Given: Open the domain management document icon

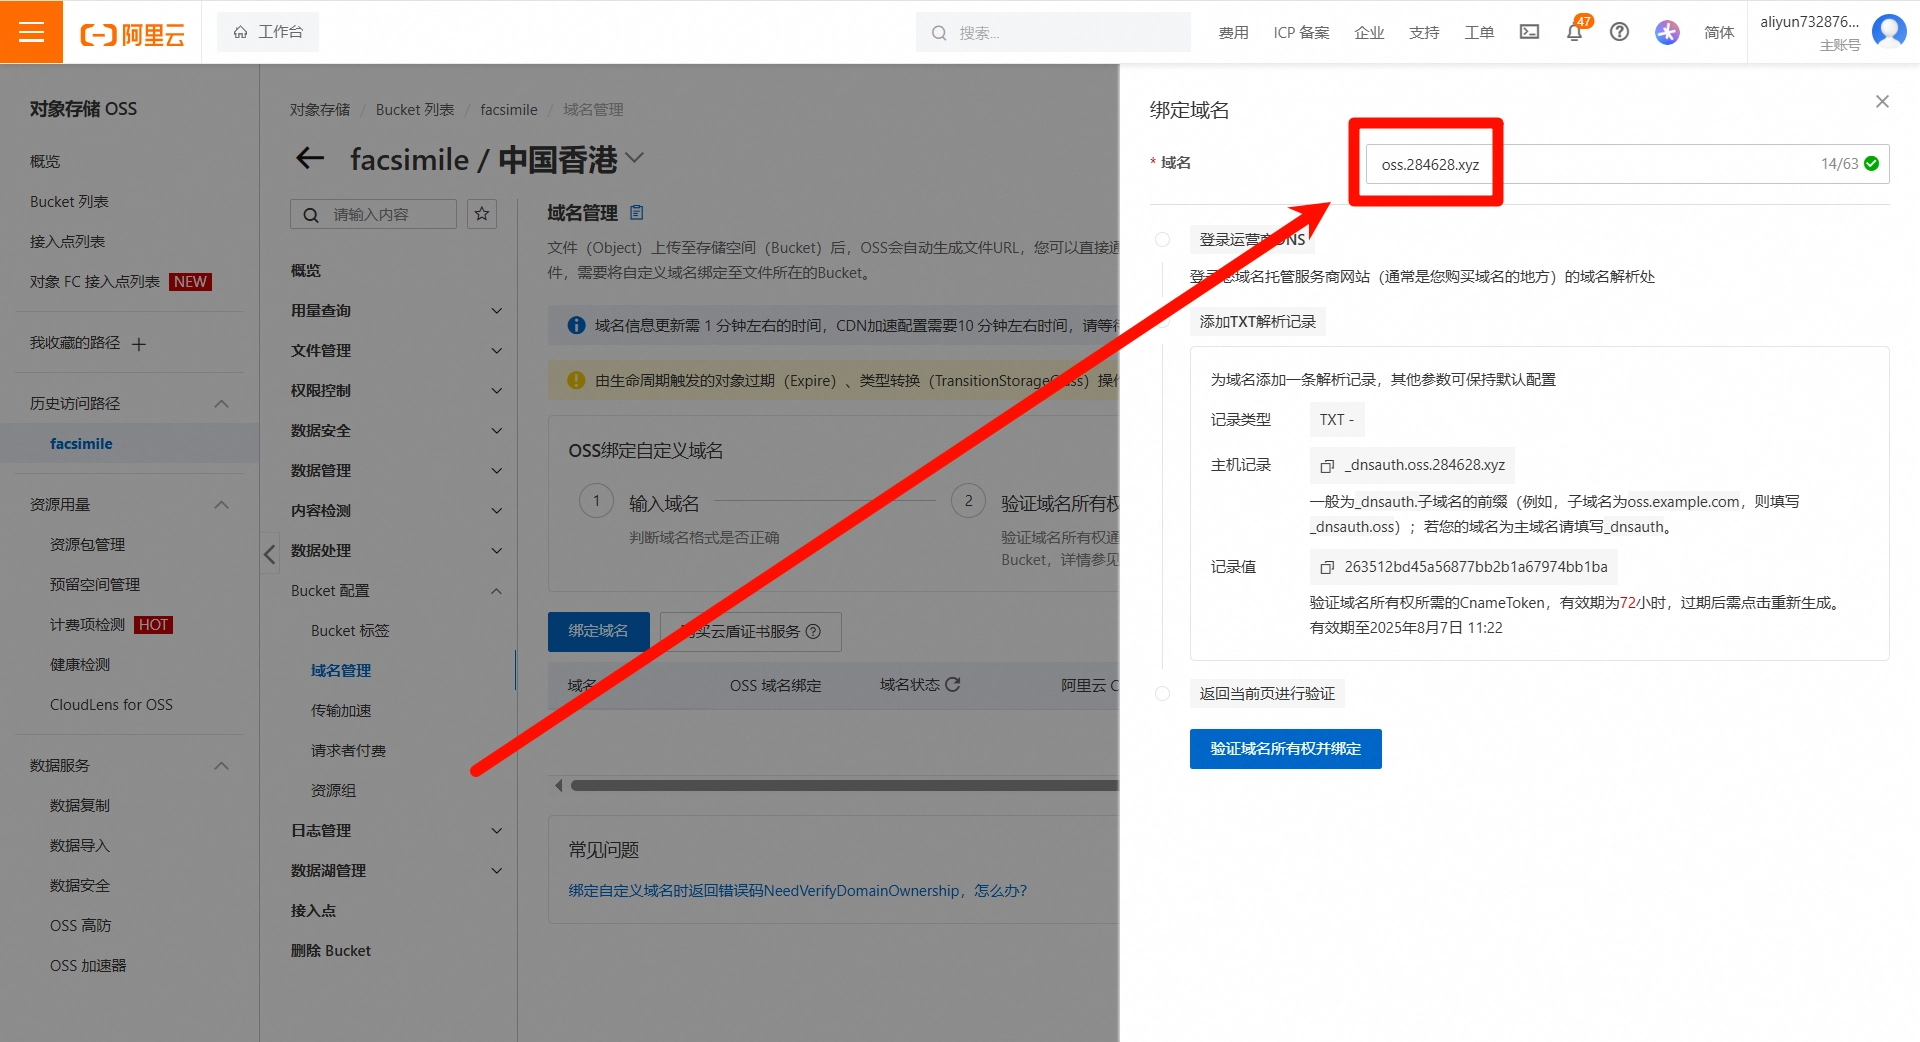Looking at the screenshot, I should [637, 212].
